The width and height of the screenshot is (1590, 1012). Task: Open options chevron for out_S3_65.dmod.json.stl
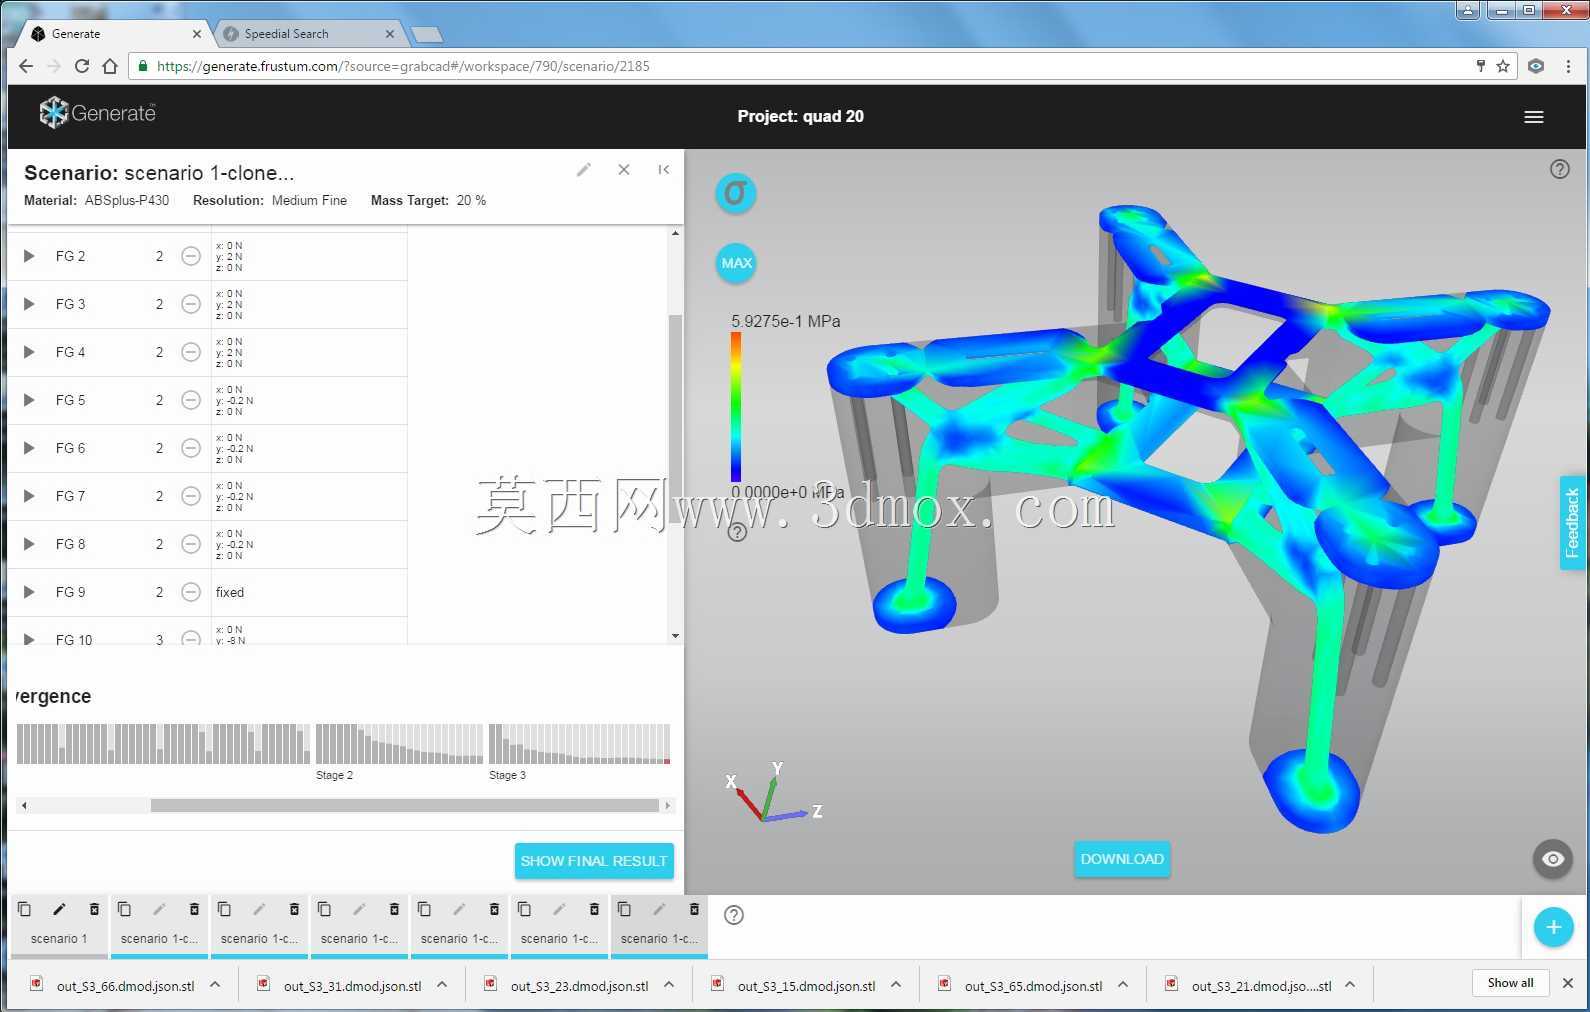pyautogui.click(x=1123, y=985)
